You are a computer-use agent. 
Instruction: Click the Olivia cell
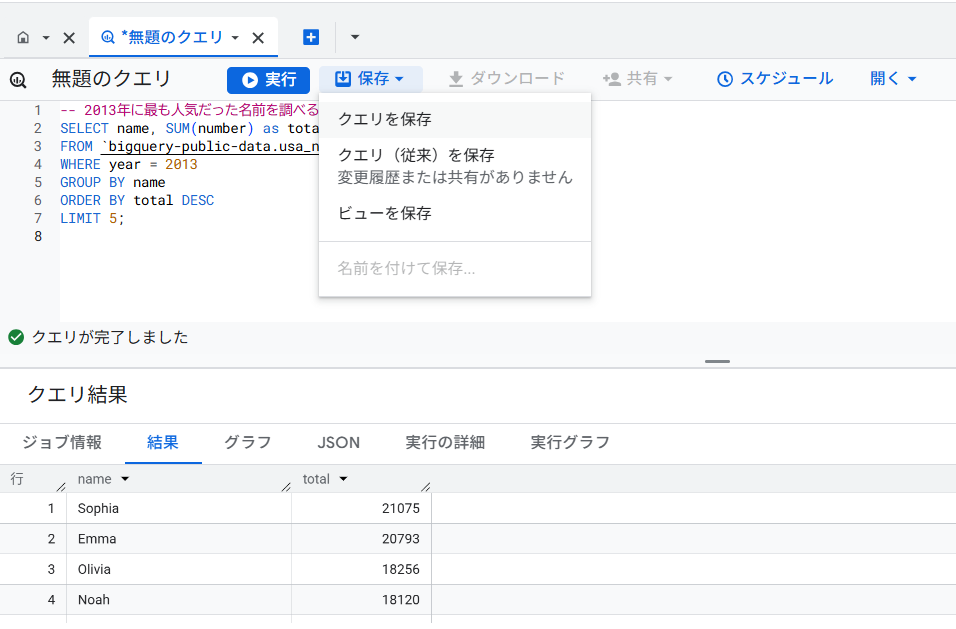tap(179, 569)
